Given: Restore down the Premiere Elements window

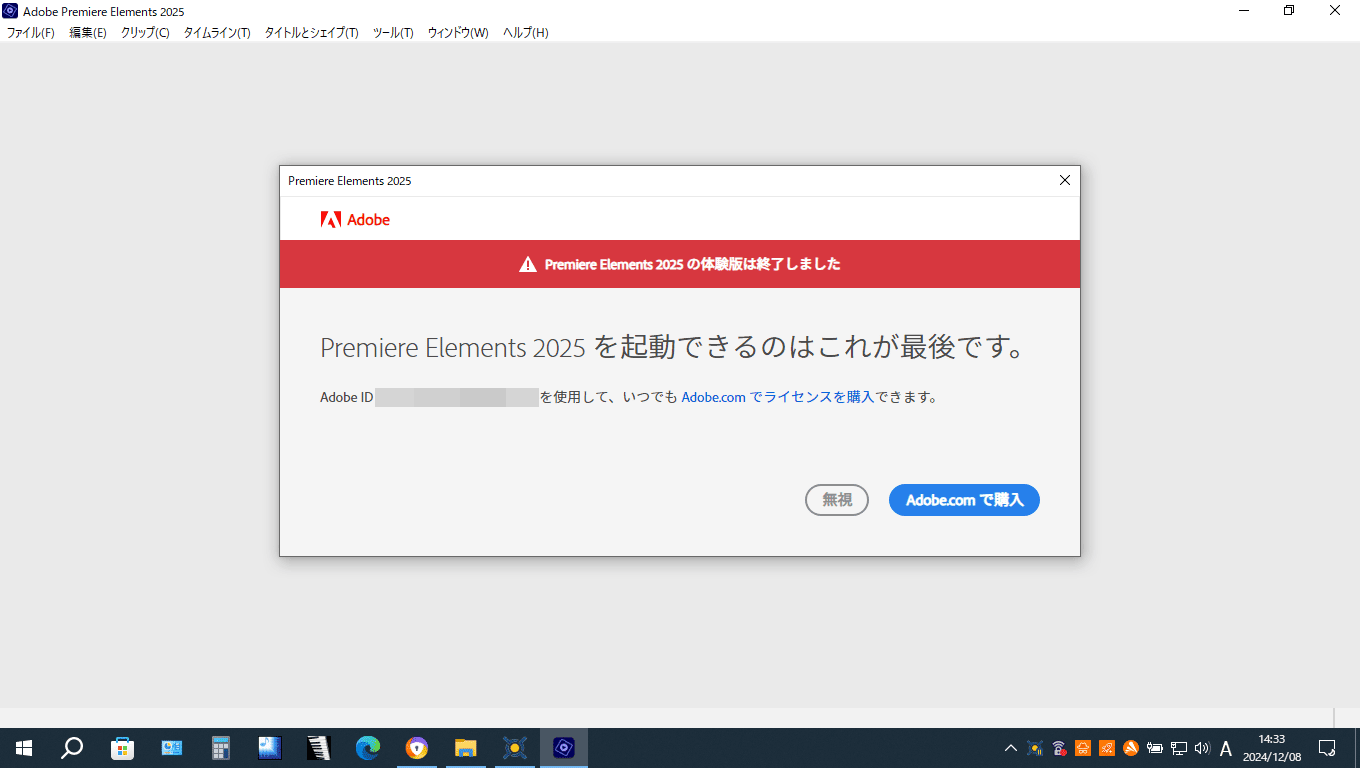Looking at the screenshot, I should tap(1289, 11).
